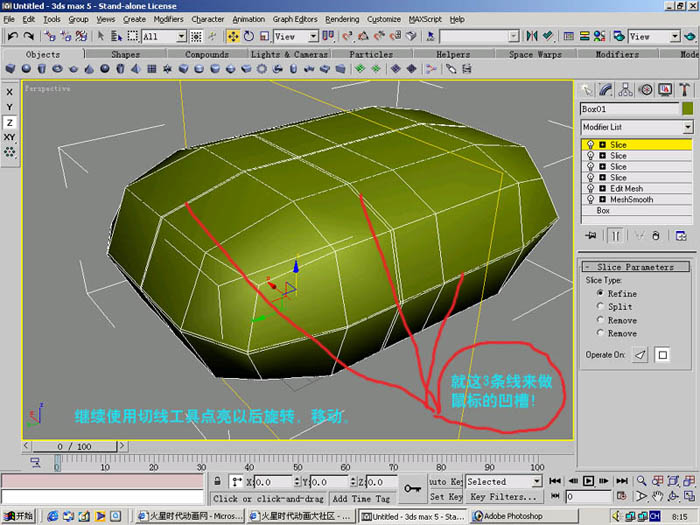
Task: Open the Modifiers menu
Action: pyautogui.click(x=168, y=19)
